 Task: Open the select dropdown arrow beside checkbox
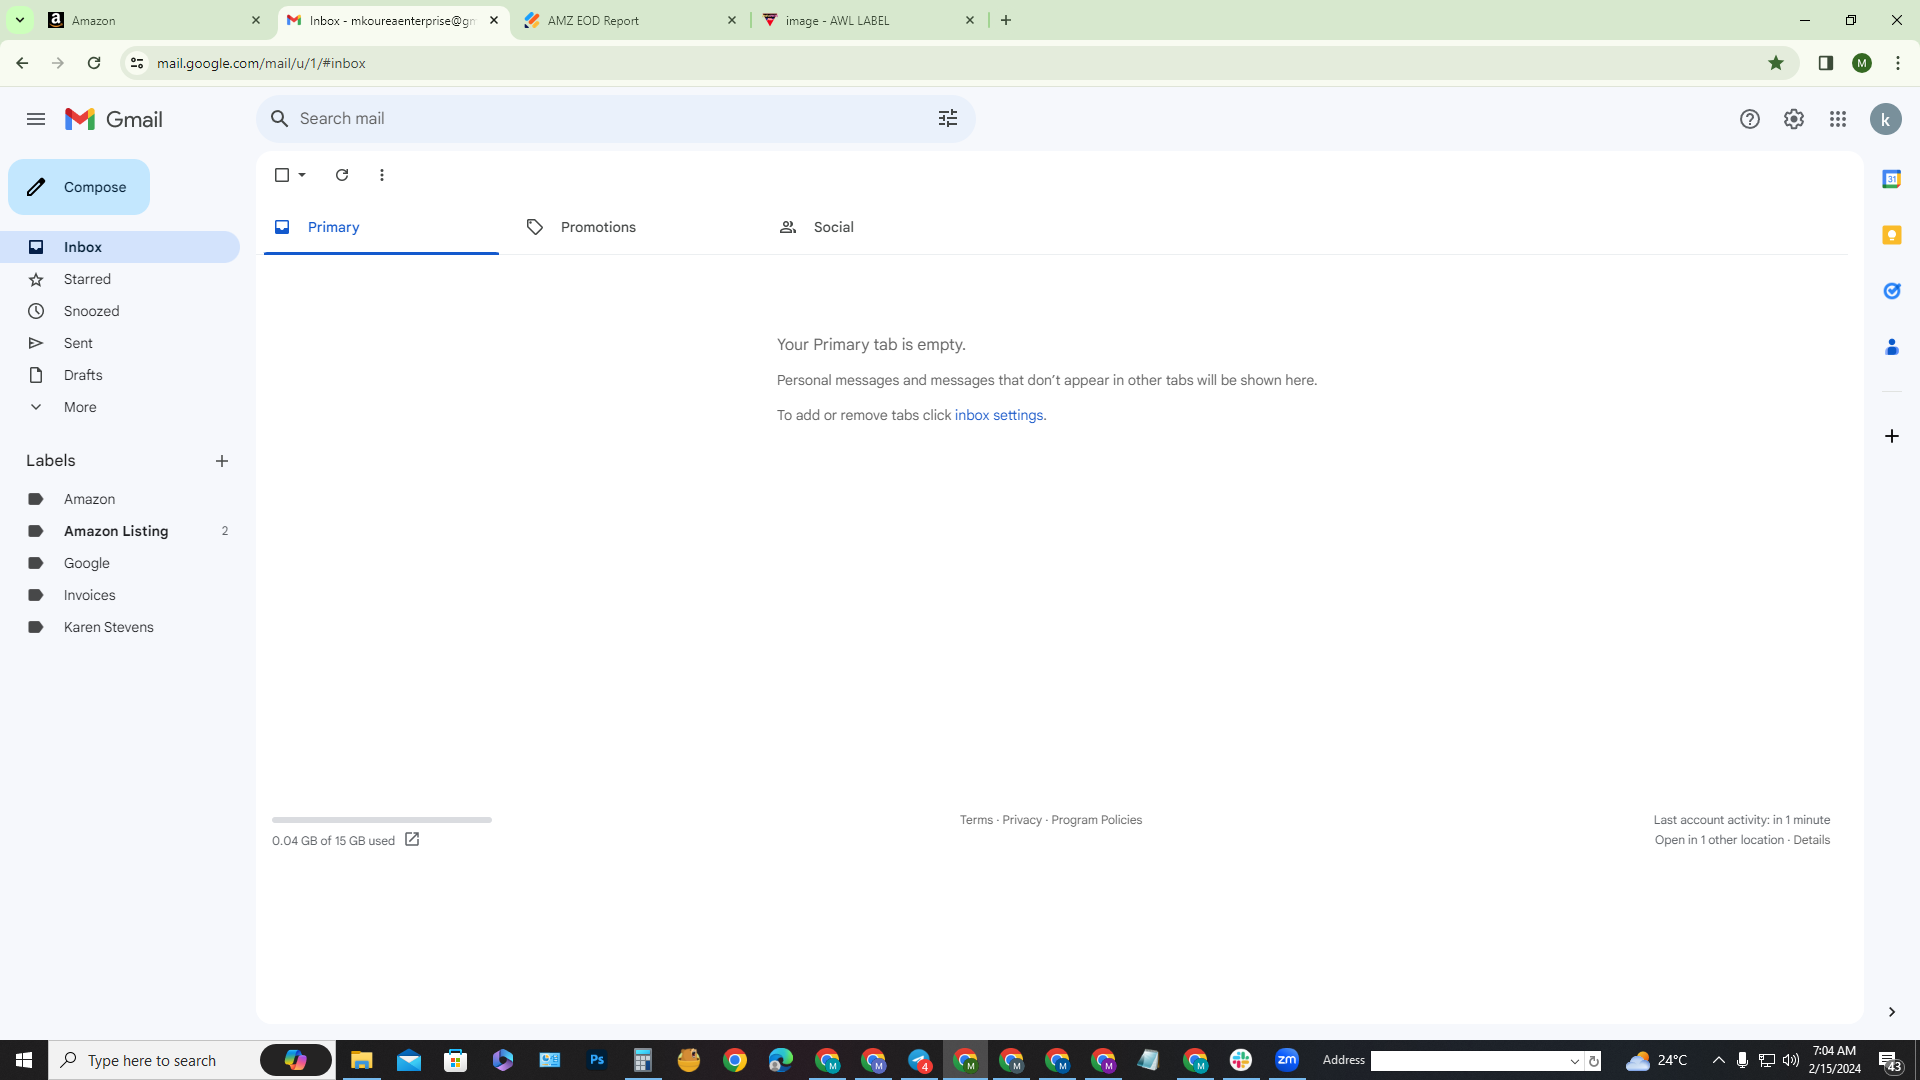(302, 175)
